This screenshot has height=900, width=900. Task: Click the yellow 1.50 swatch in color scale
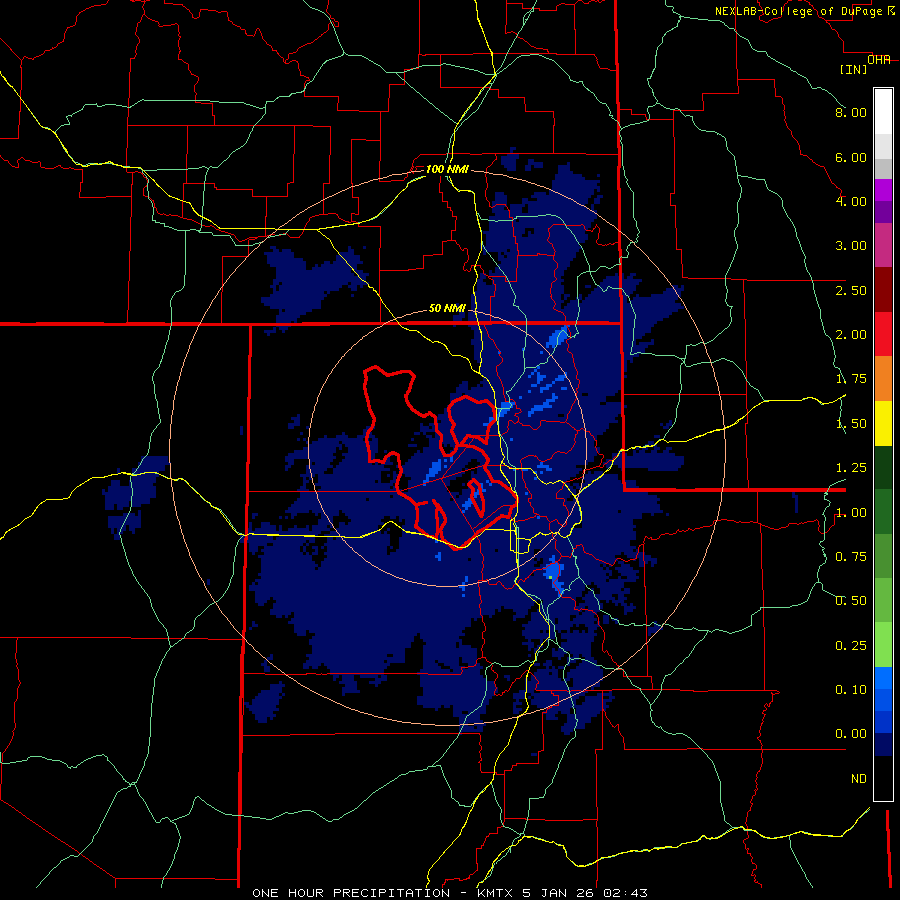click(x=883, y=424)
